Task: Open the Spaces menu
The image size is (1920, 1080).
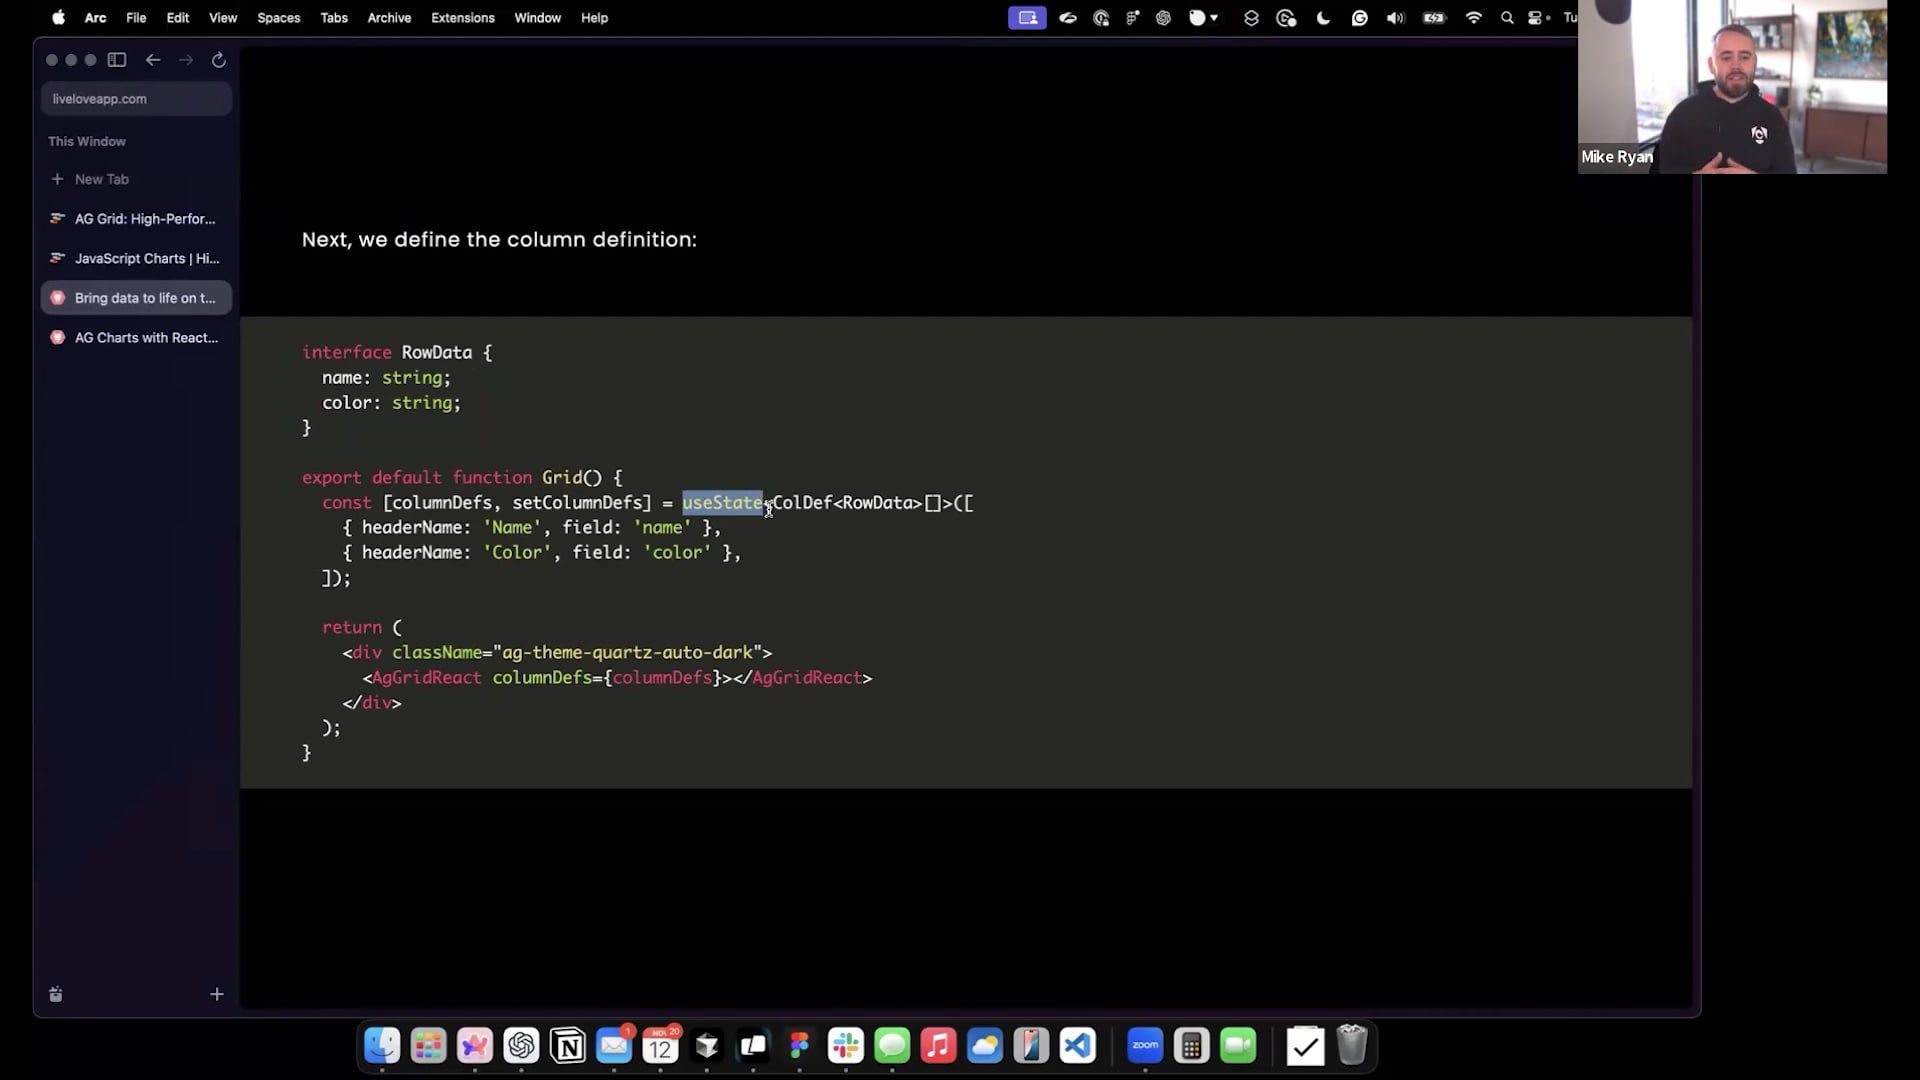Action: coord(278,18)
